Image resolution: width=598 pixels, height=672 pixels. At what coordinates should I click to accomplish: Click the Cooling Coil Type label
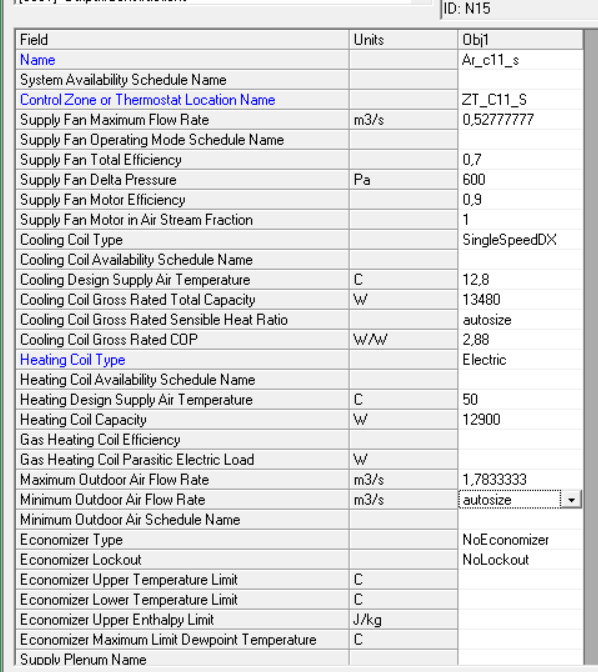(x=71, y=240)
